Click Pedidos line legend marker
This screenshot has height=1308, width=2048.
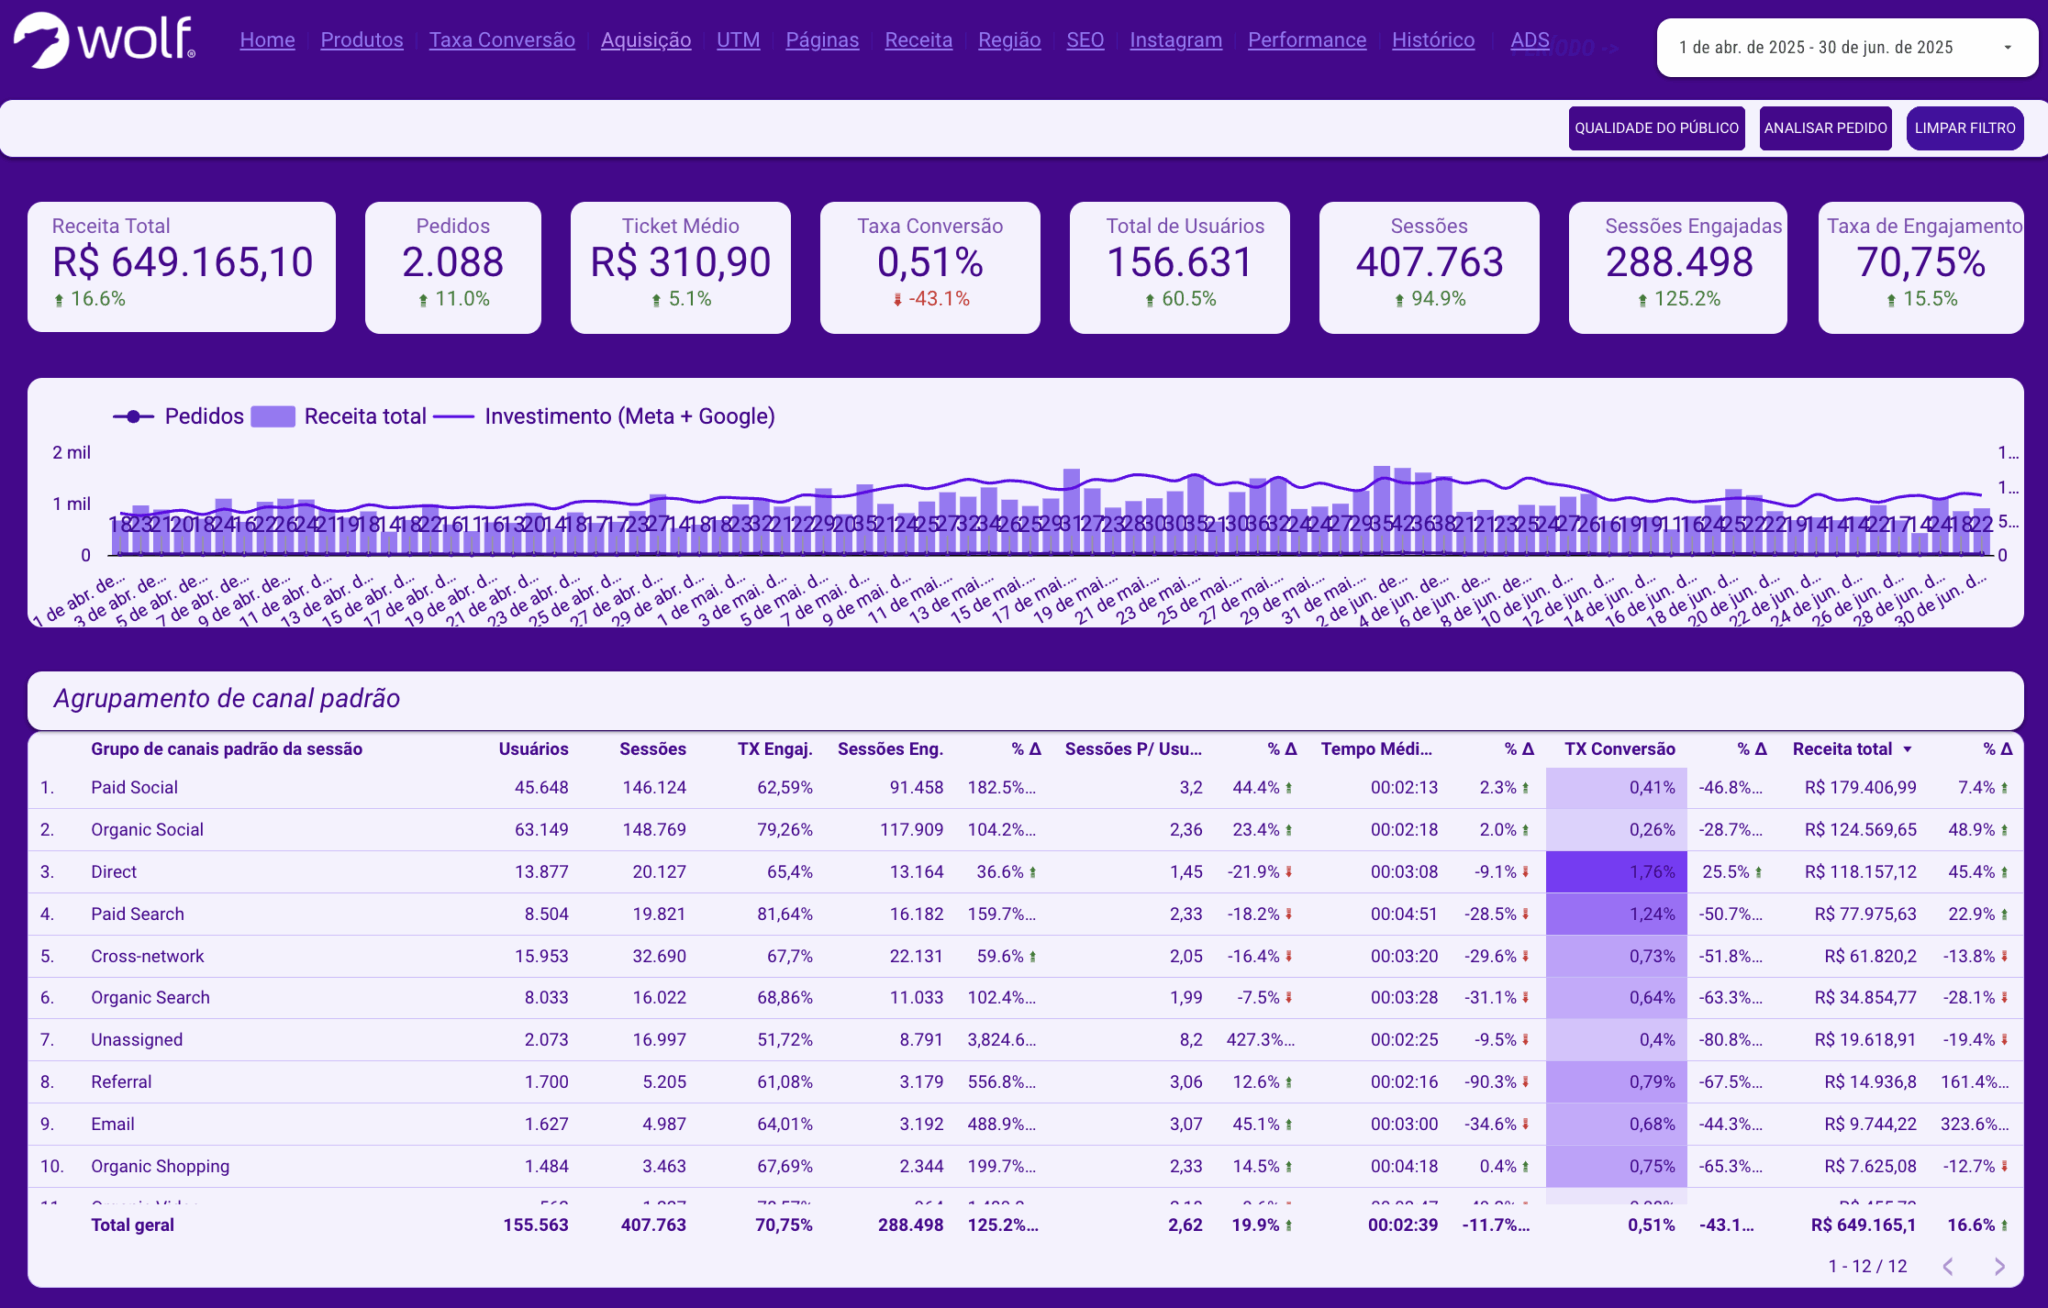coord(133,416)
